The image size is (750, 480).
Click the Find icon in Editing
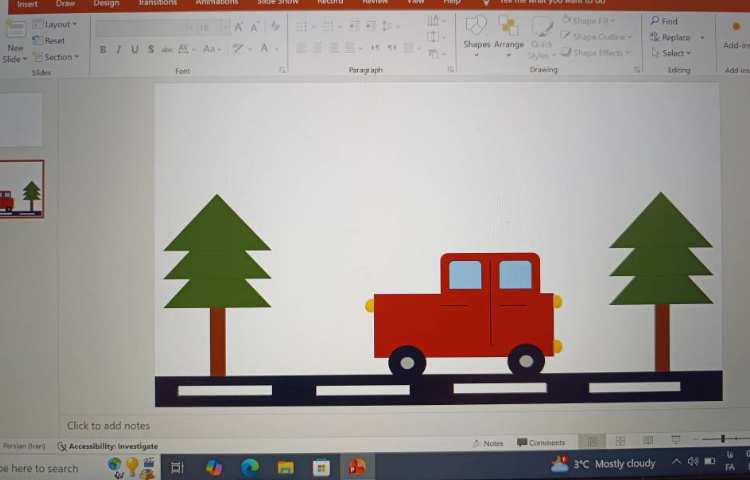(x=664, y=21)
